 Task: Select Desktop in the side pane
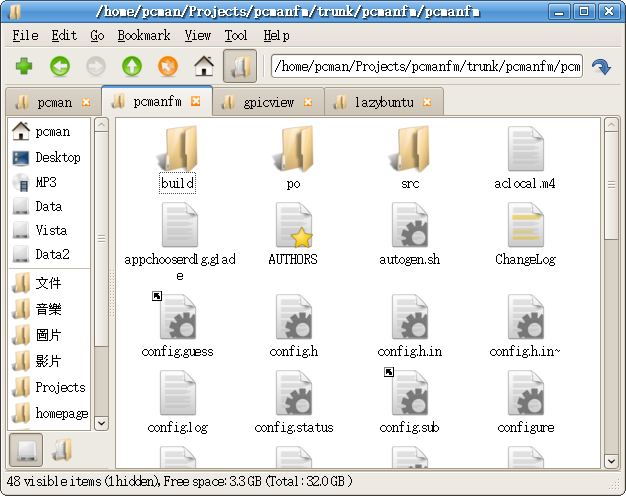click(57, 157)
